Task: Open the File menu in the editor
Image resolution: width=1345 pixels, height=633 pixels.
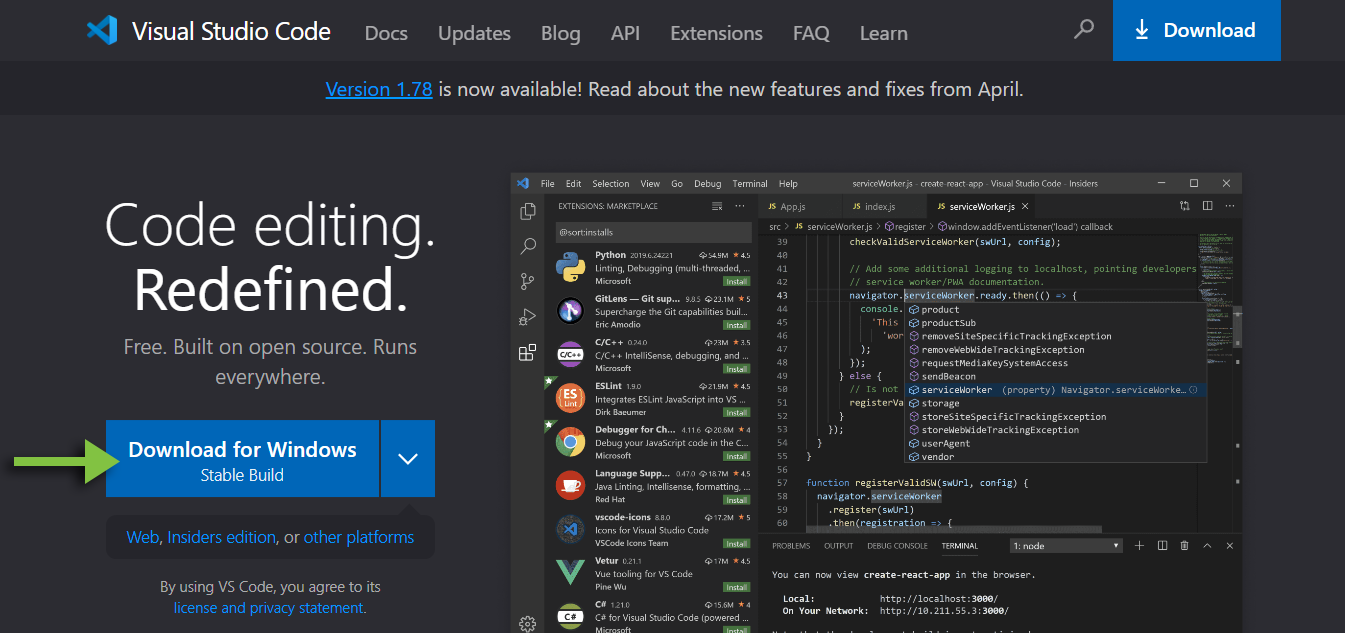Action: [x=548, y=184]
